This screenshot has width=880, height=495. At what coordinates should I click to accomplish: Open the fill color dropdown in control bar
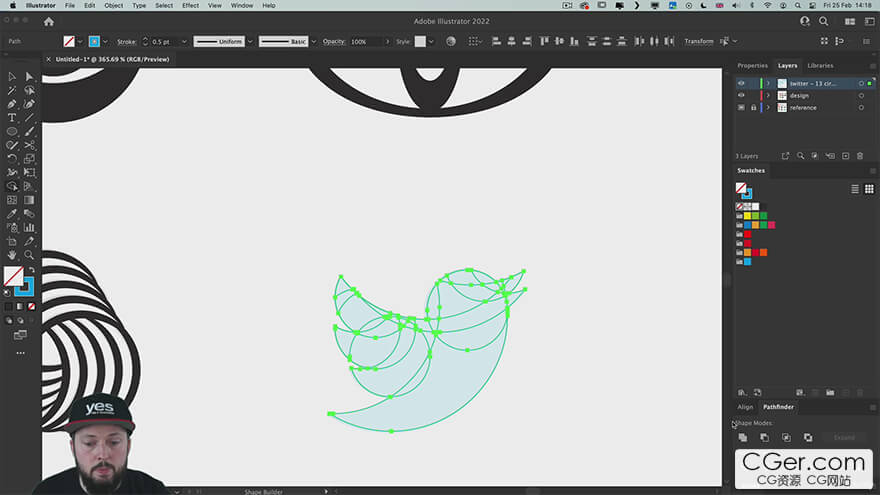click(x=80, y=42)
